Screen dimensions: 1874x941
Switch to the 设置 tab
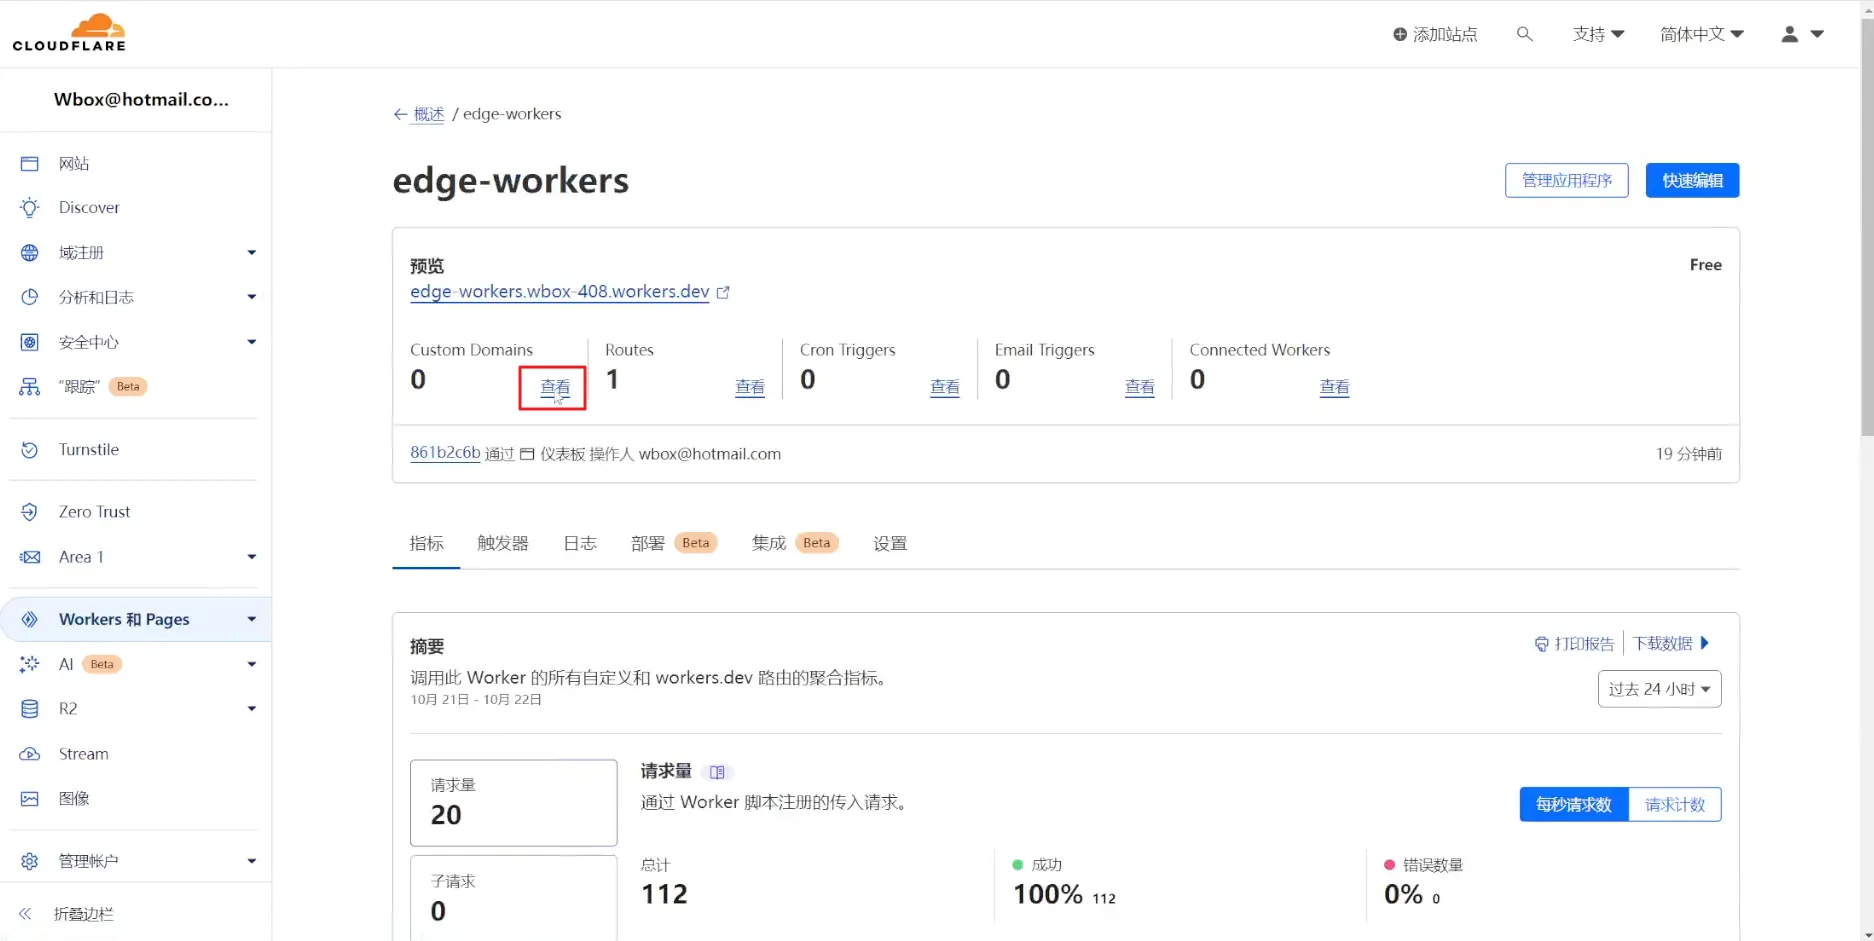[890, 543]
